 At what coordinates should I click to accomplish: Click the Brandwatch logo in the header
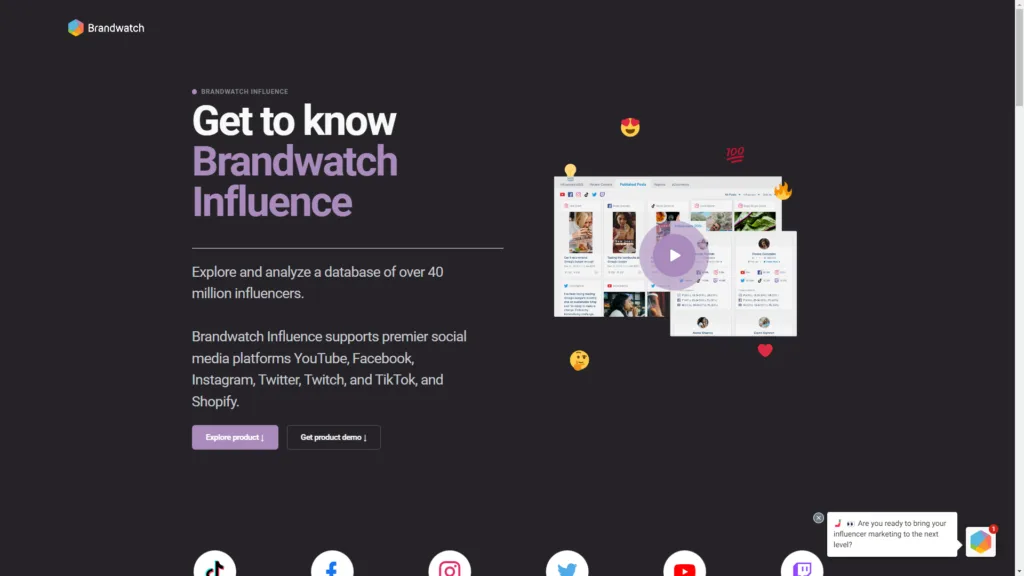106,27
